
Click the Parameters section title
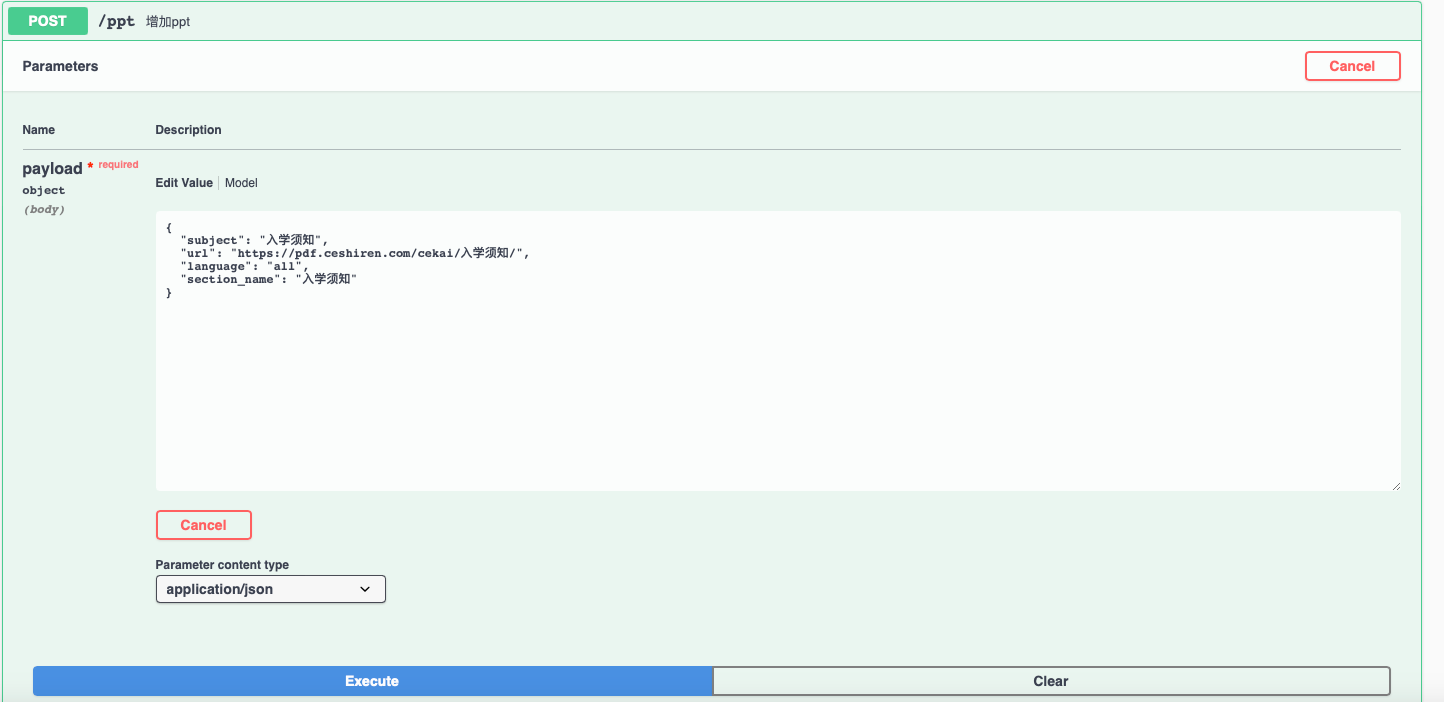click(x=60, y=66)
